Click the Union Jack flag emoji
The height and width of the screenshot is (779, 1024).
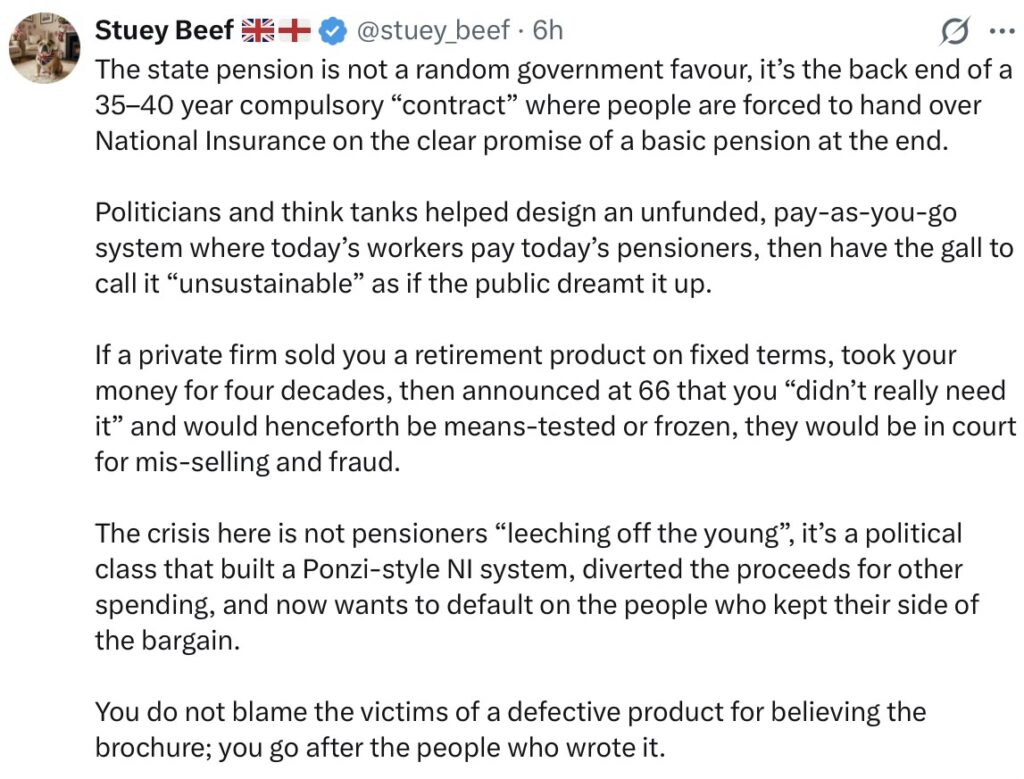pos(258,30)
